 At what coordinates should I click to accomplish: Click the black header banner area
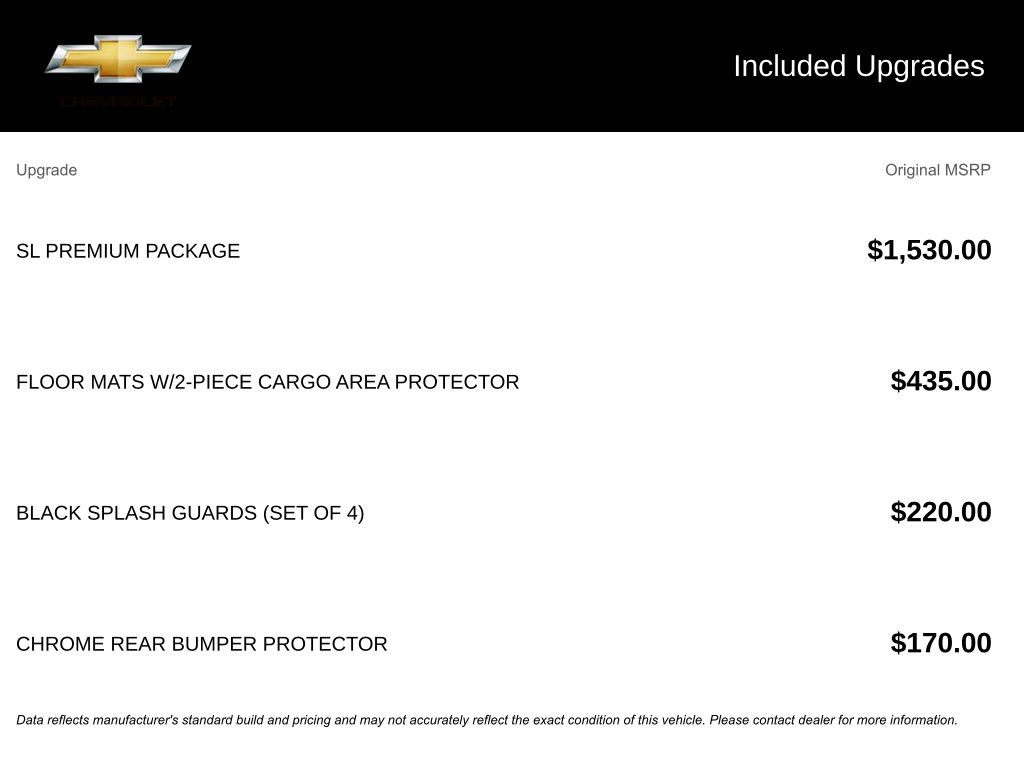512,65
